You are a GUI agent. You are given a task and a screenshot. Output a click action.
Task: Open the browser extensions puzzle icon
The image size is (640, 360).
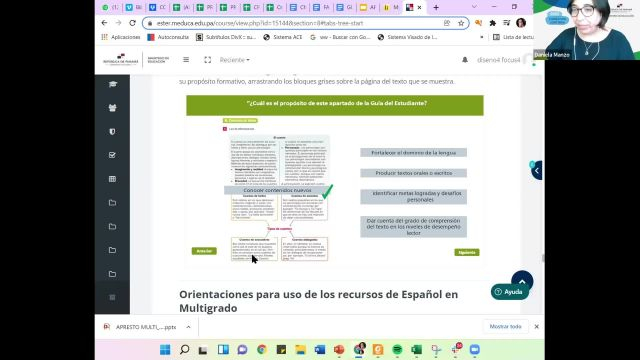[x=493, y=23]
